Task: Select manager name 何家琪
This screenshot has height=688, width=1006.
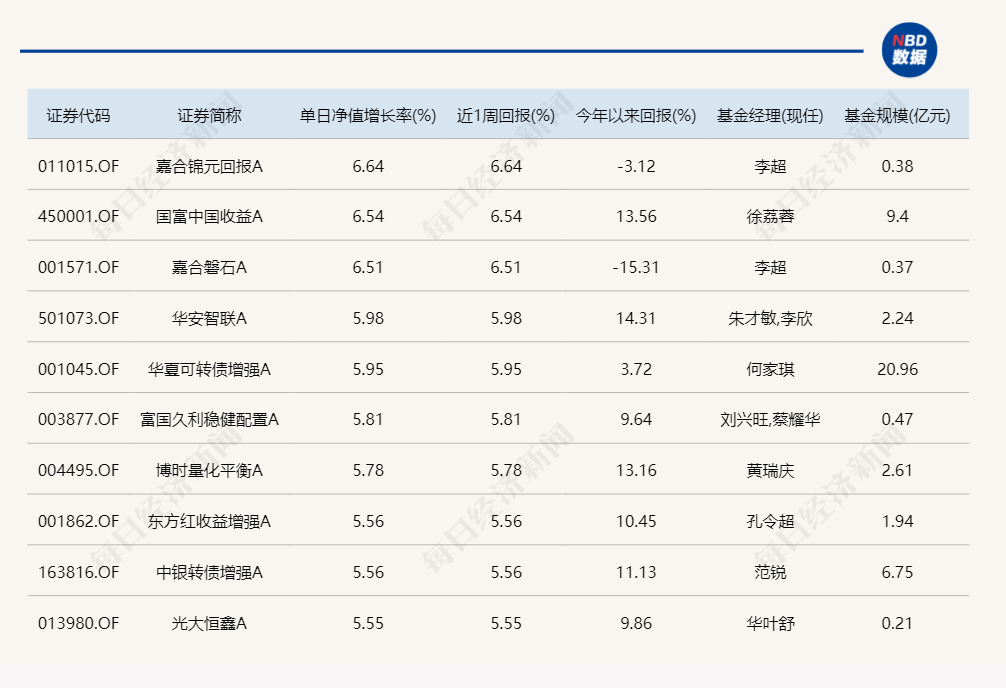Action: [x=770, y=369]
